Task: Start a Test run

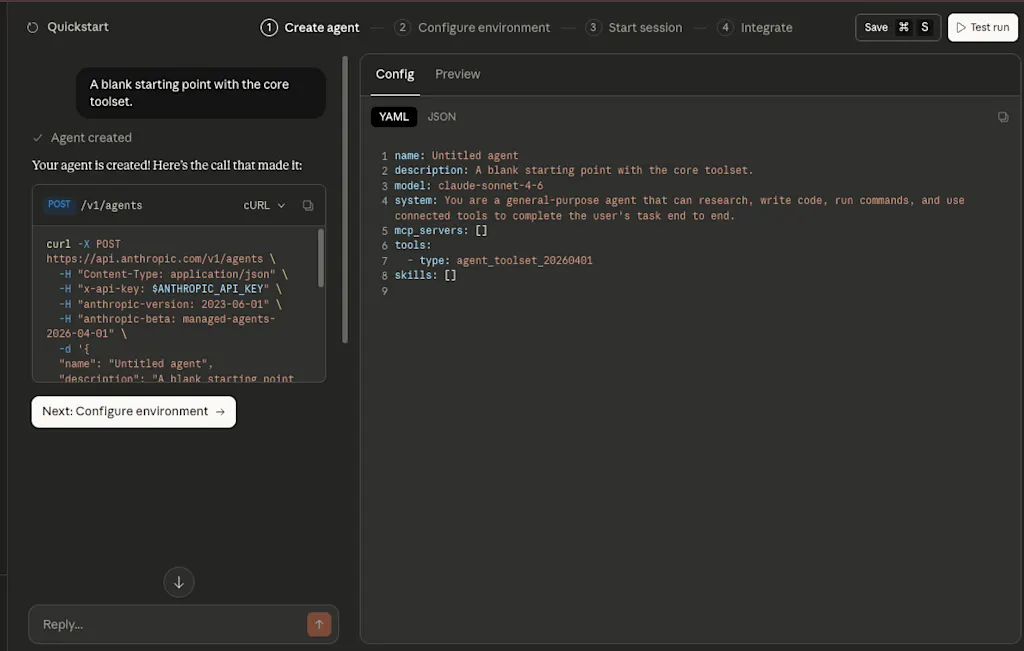Action: coord(982,27)
